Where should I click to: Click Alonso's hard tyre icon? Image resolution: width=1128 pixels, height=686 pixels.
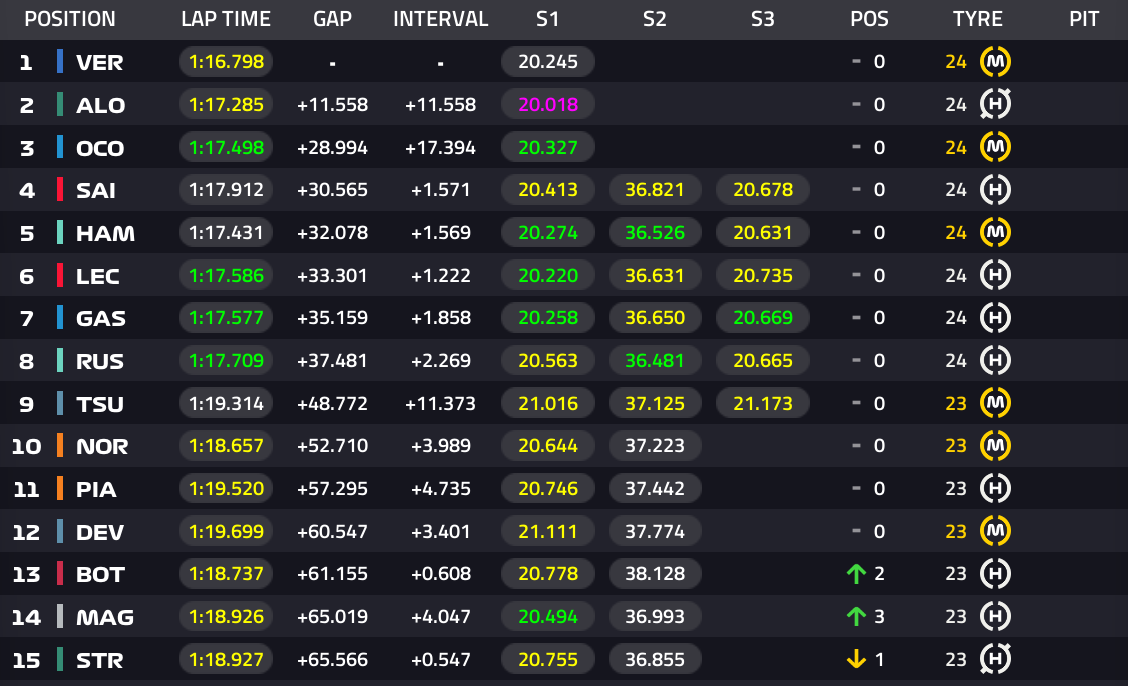995,104
